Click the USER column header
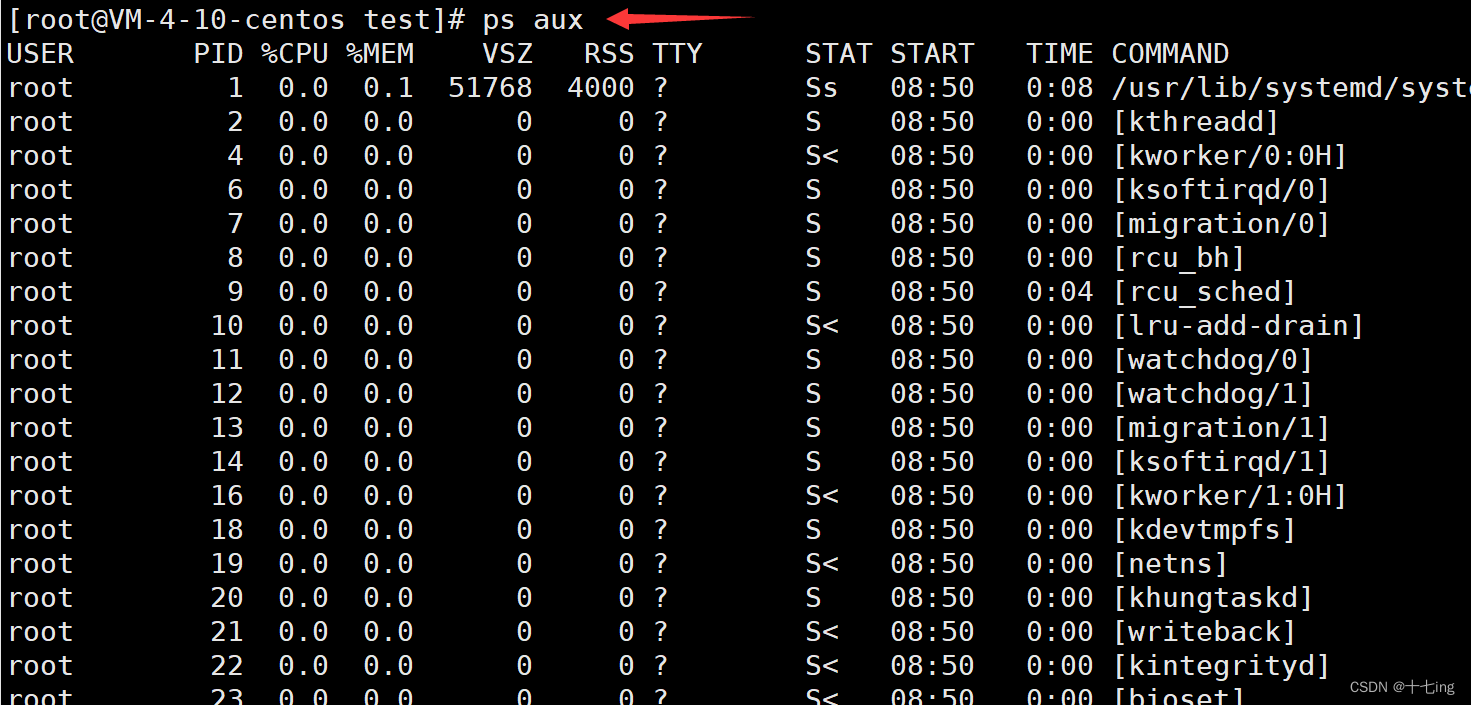This screenshot has height=705, width=1471. click(41, 54)
